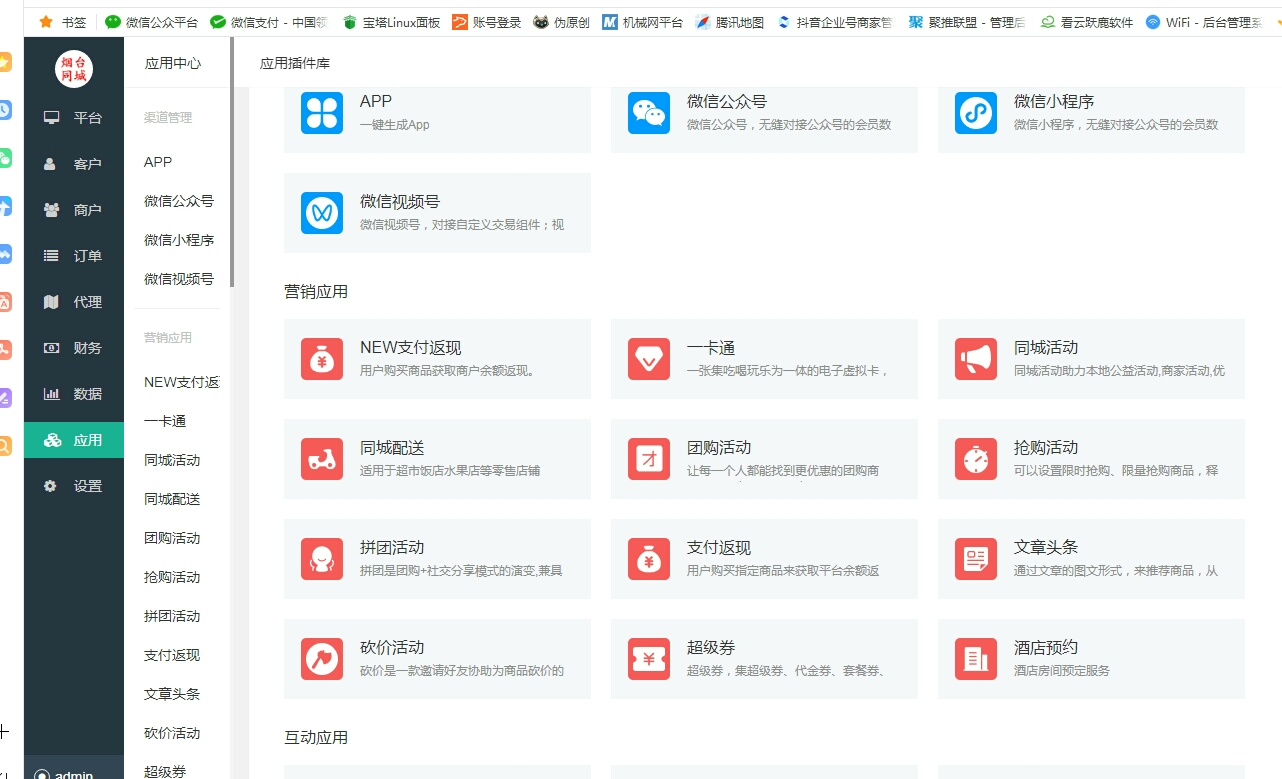Click the 数据 bar chart icon in sidebar
The image size is (1282, 779).
point(52,394)
